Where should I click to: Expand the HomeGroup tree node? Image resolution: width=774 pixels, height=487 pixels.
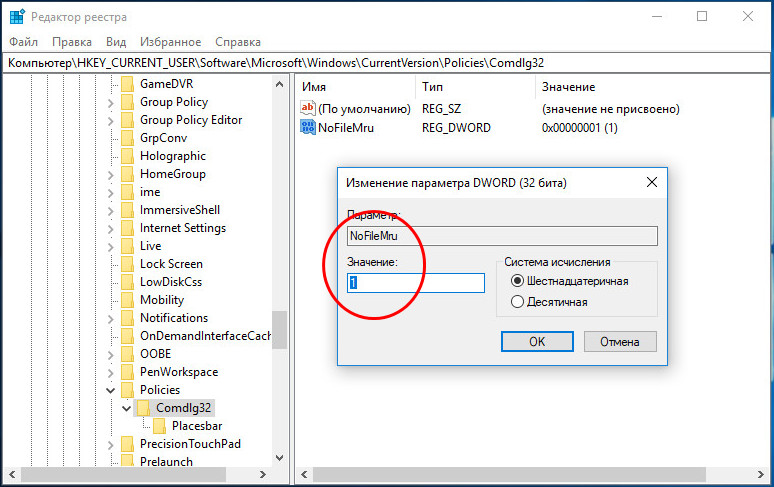[x=111, y=175]
